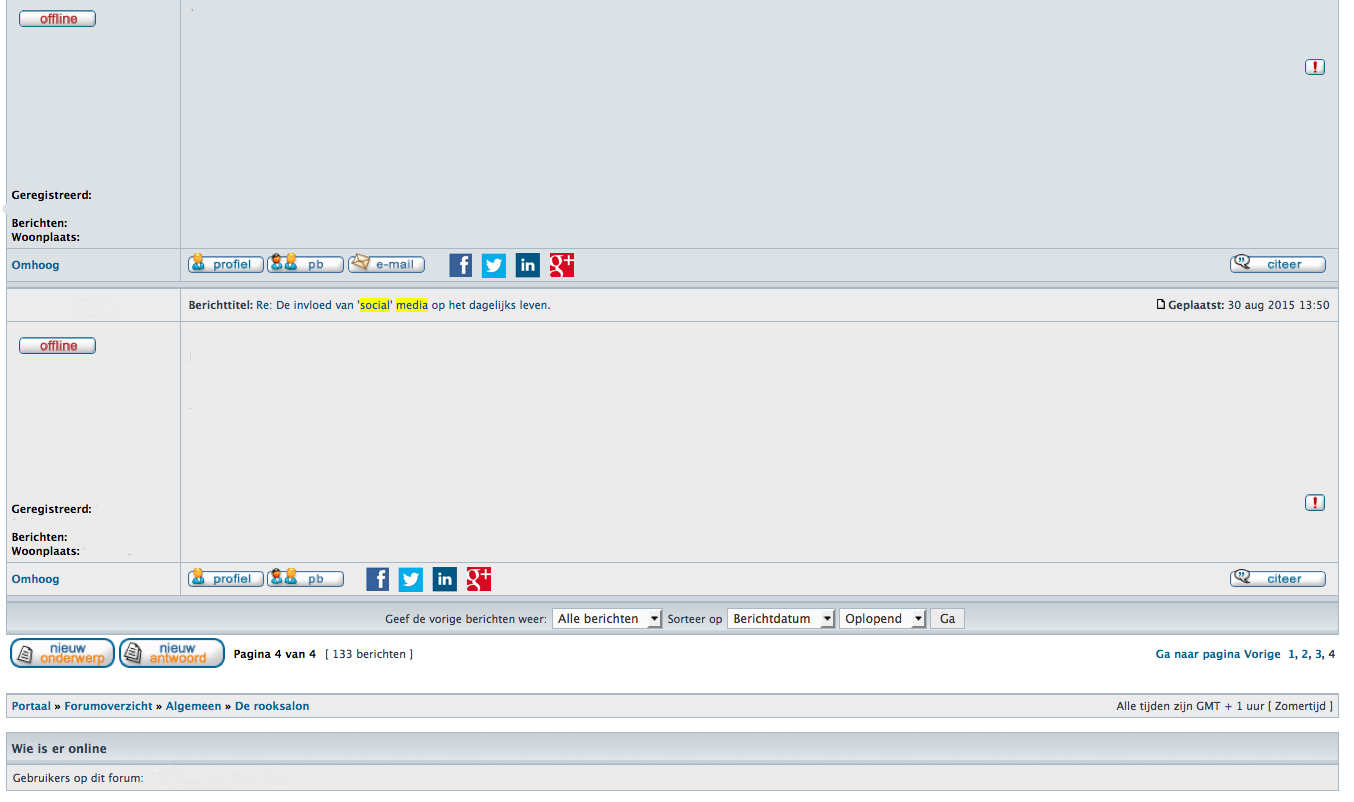Open profiel of the second post's author
1354x802 pixels.
[x=226, y=578]
